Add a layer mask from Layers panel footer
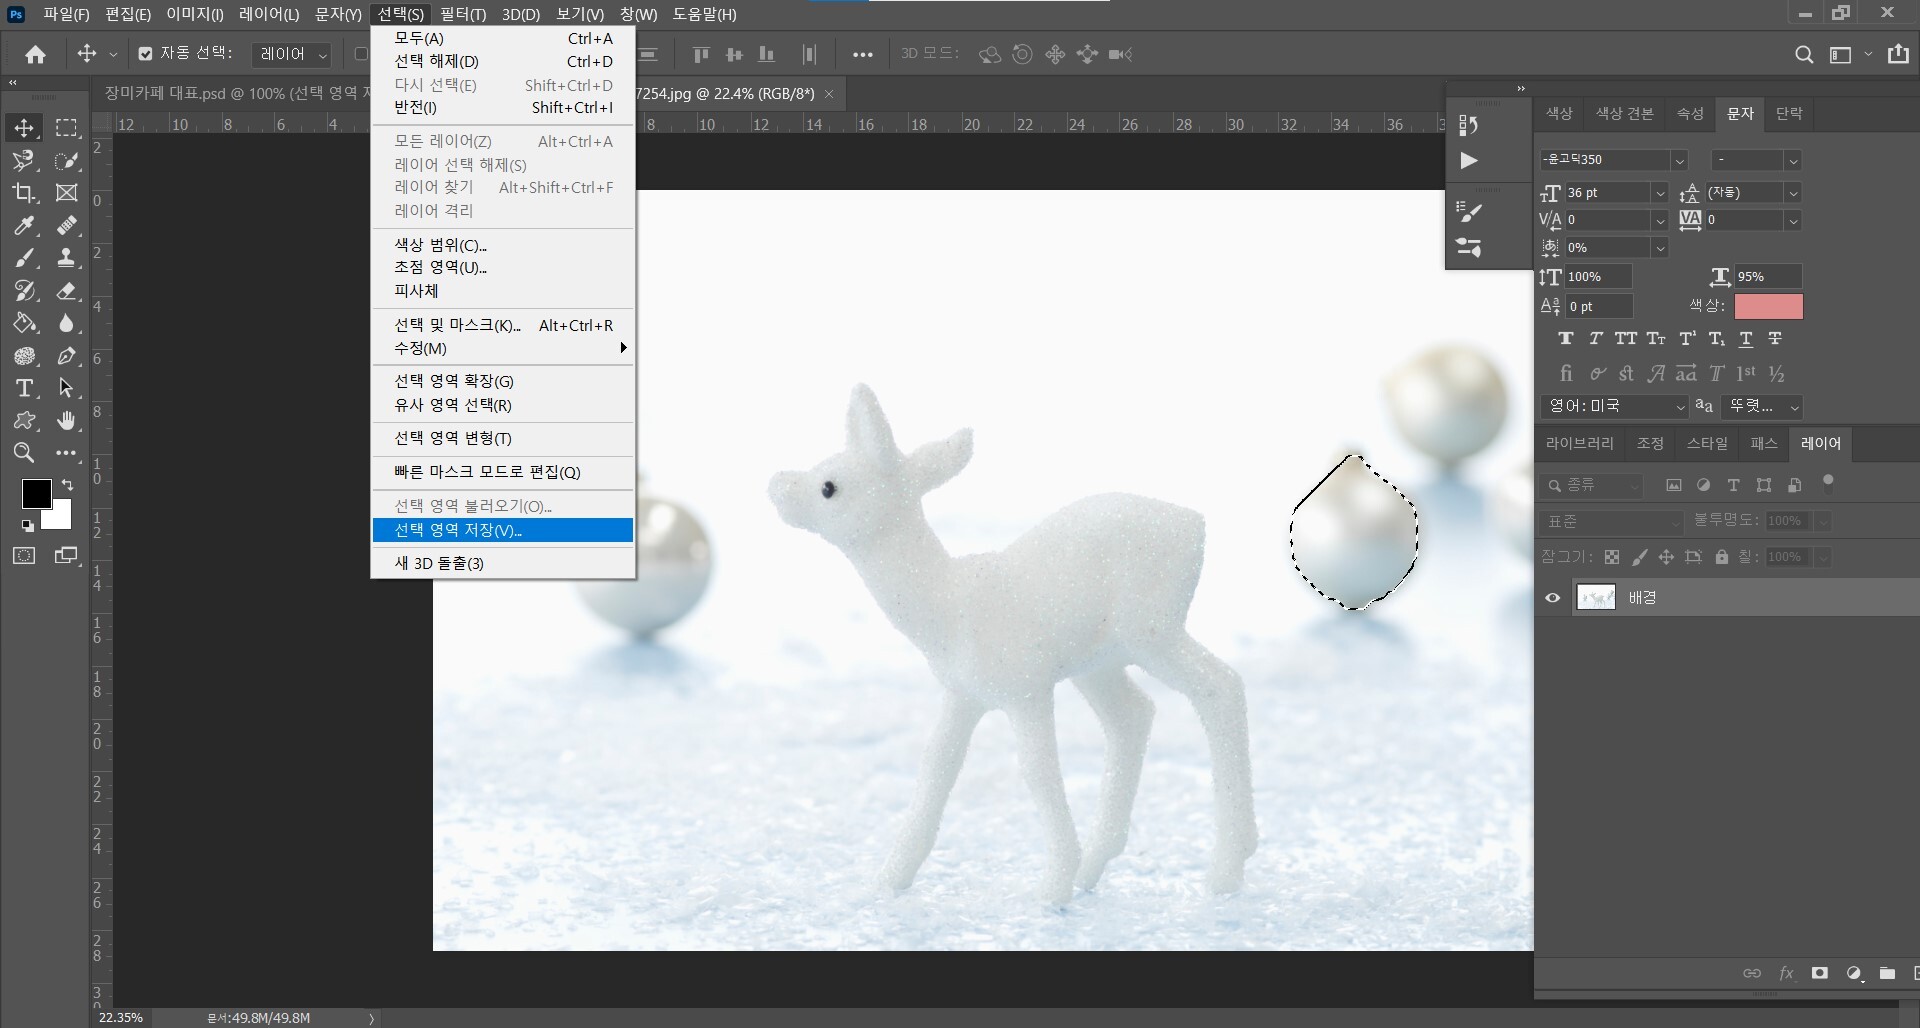The image size is (1920, 1028). [x=1820, y=973]
